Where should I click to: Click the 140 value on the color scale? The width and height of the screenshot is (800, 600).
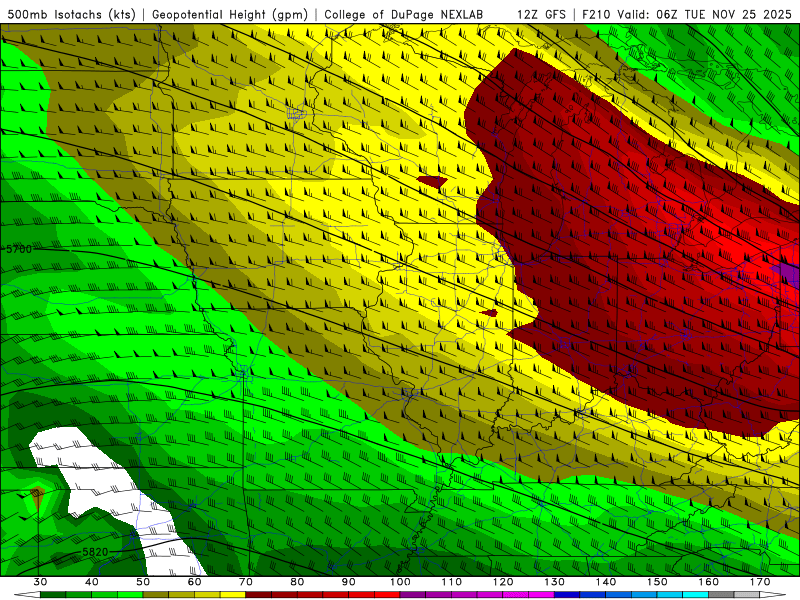606,582
